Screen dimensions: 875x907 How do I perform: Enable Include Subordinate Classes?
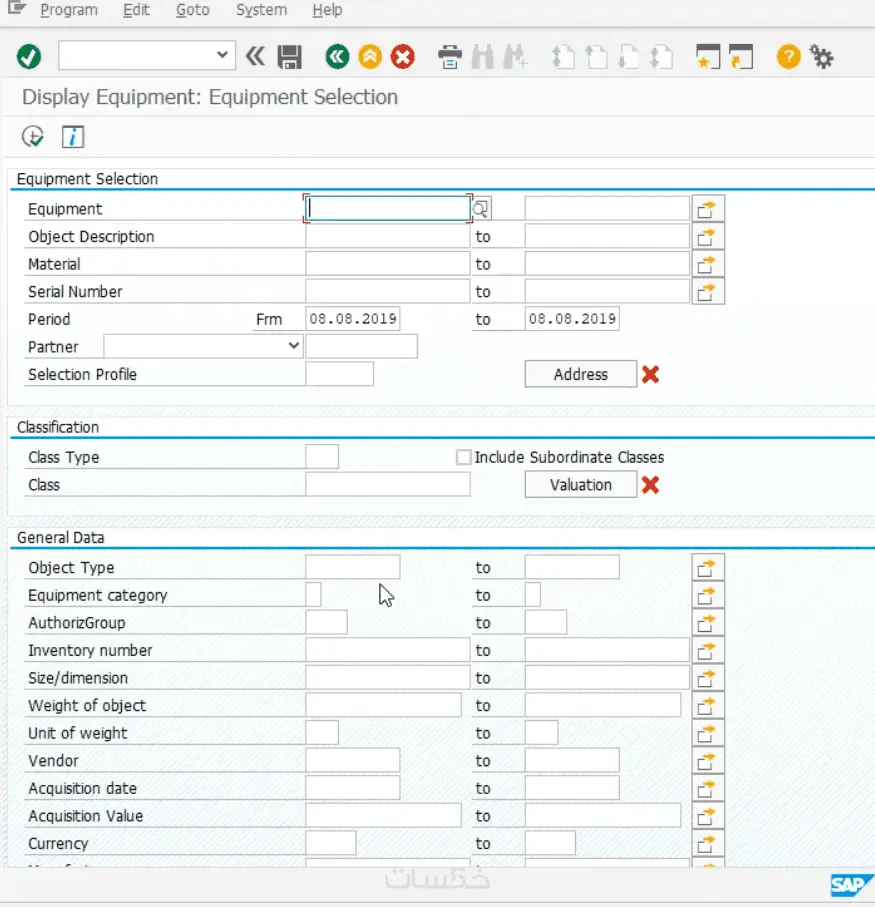464,456
